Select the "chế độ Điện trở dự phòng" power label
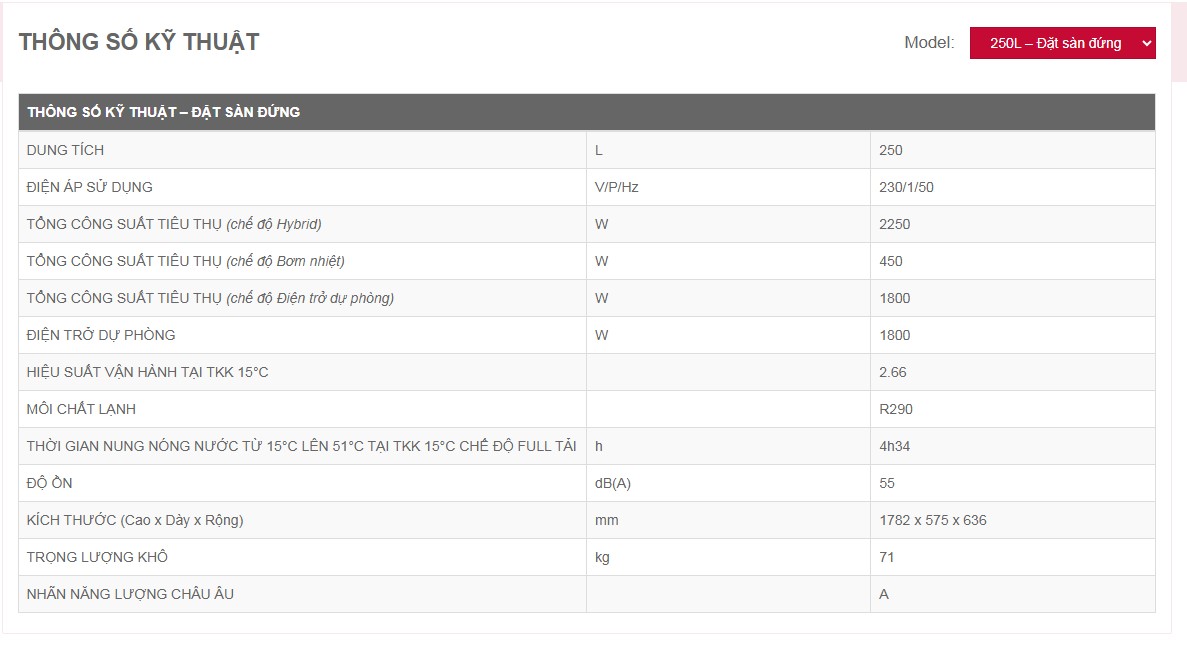 [x=210, y=298]
